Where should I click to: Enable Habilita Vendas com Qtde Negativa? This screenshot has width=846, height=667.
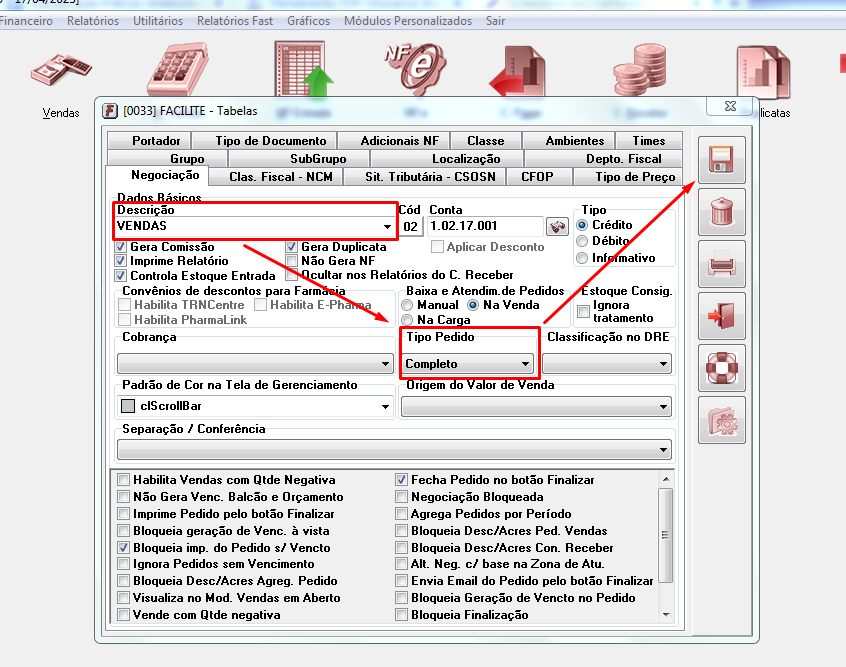[x=124, y=480]
